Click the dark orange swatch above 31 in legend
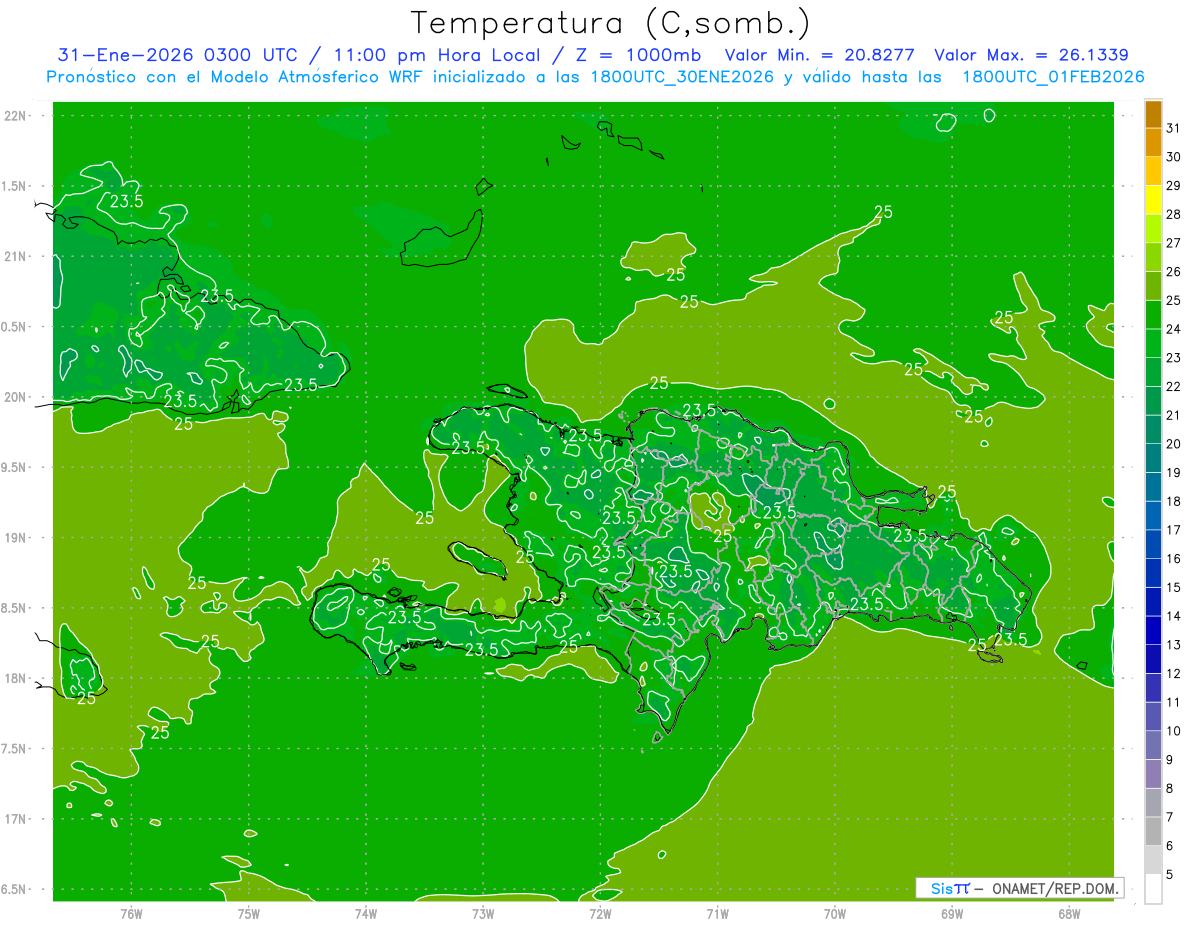Viewport: 1200px width, 927px height. pos(1153,114)
